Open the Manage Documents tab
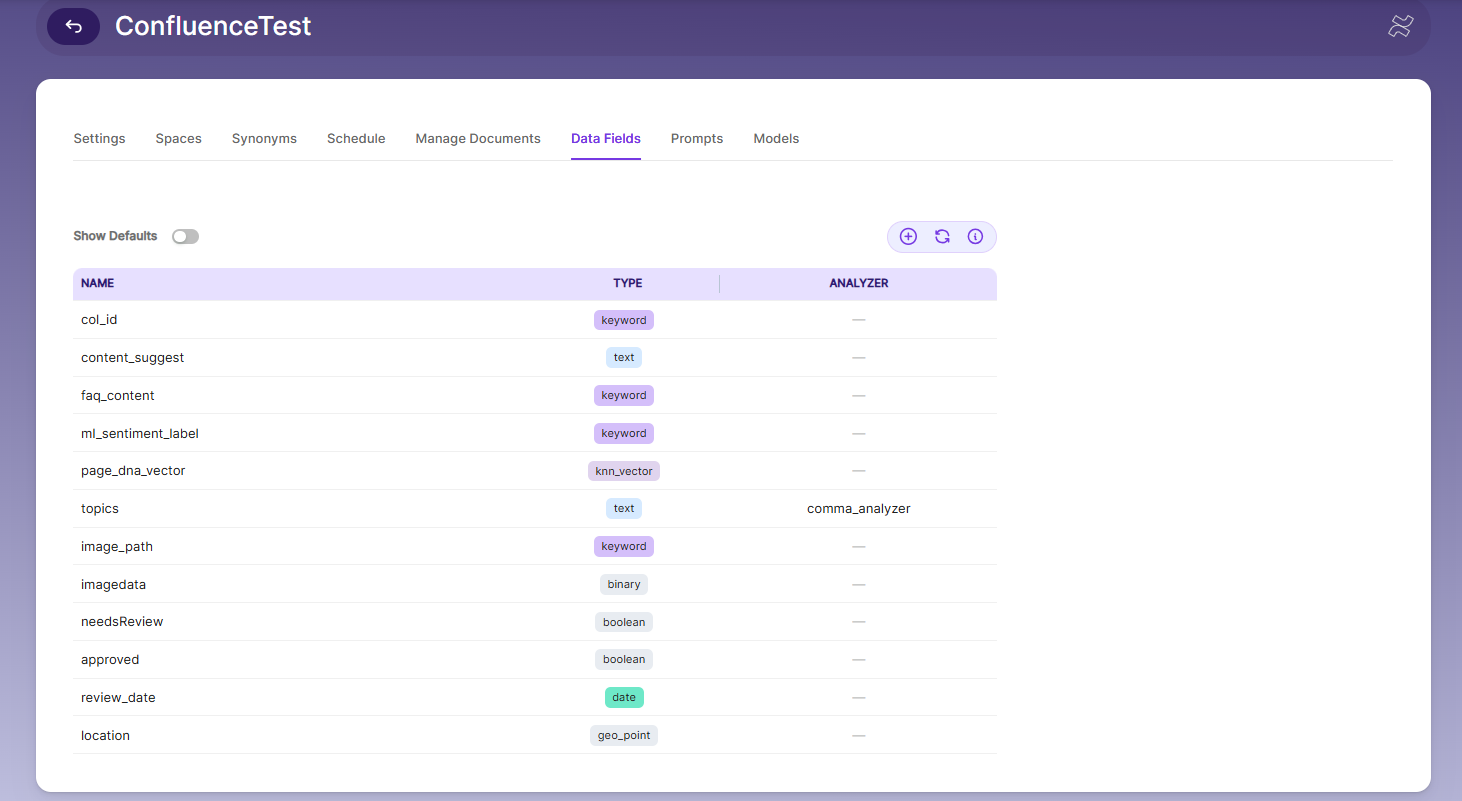The width and height of the screenshot is (1462, 801). coord(478,139)
